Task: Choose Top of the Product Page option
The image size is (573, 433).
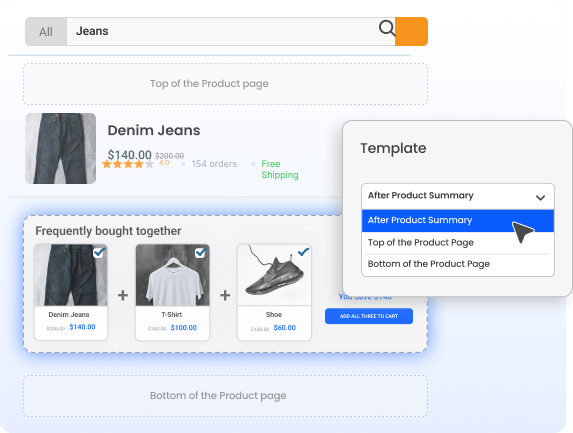Action: 458,243
